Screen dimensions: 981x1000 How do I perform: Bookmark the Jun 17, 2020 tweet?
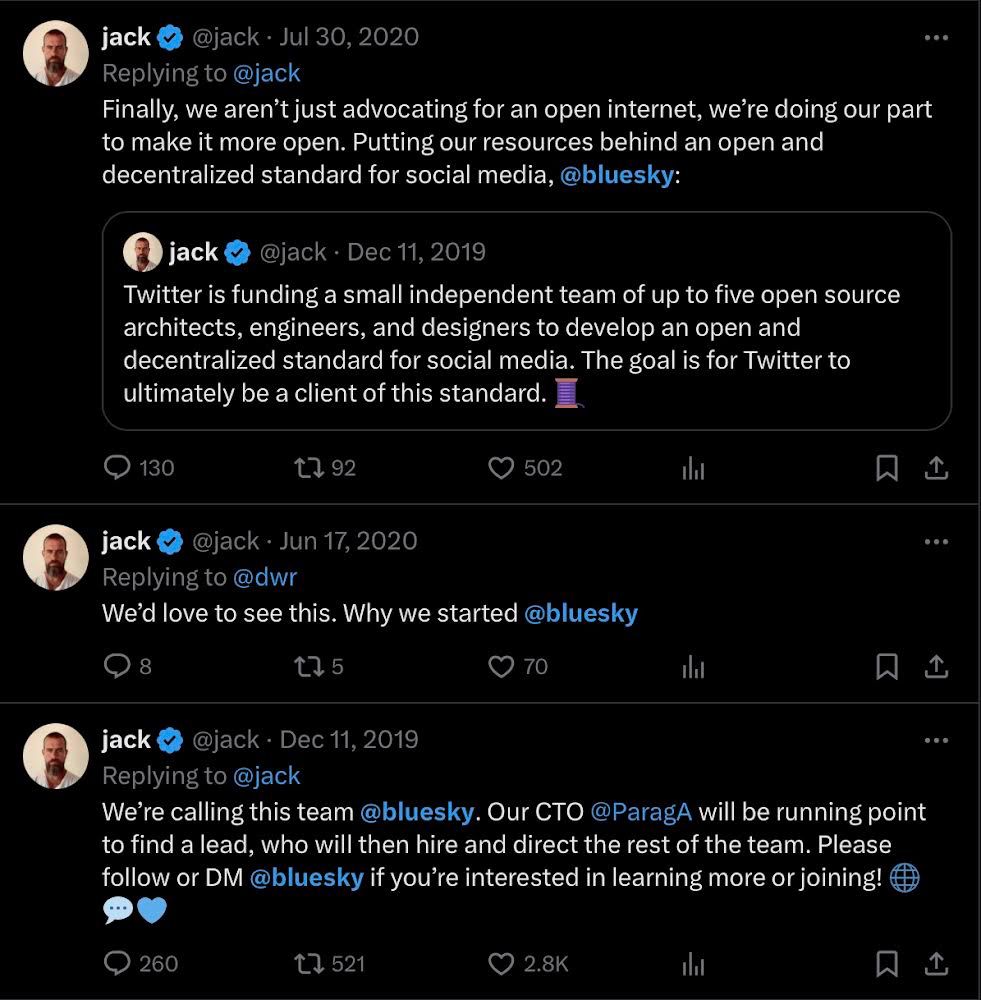886,666
